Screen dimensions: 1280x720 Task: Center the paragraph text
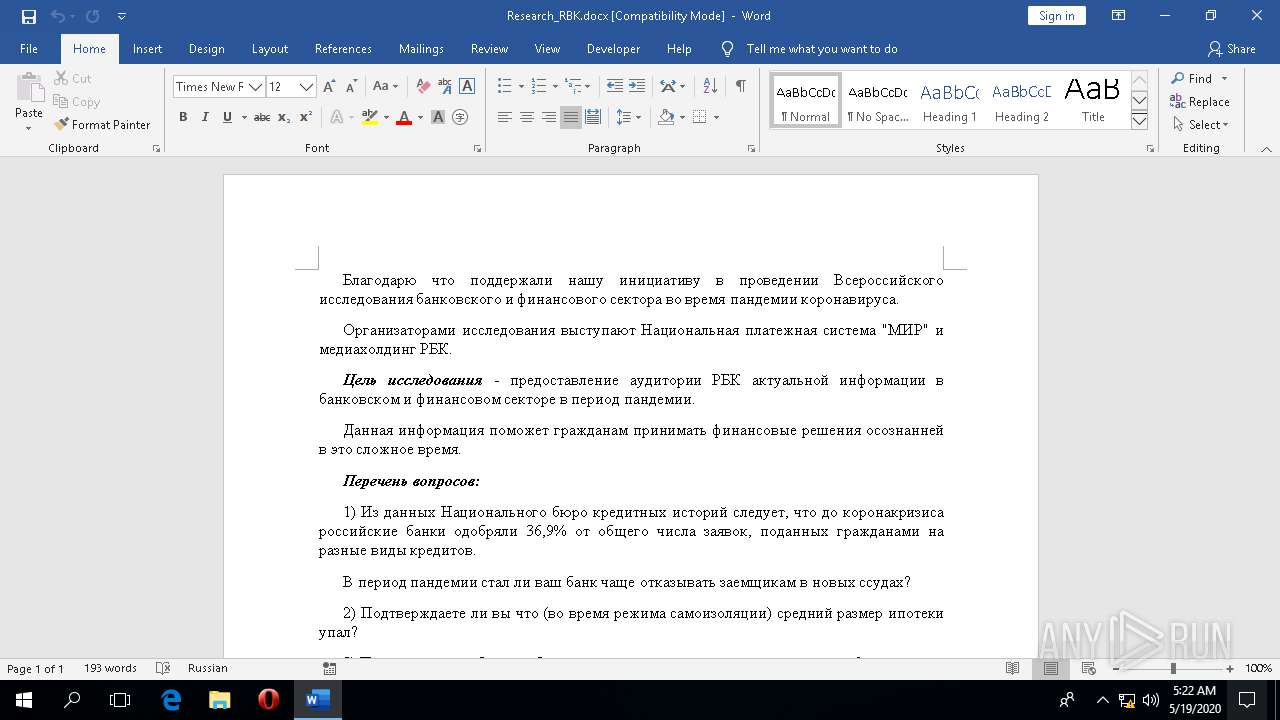tap(527, 117)
